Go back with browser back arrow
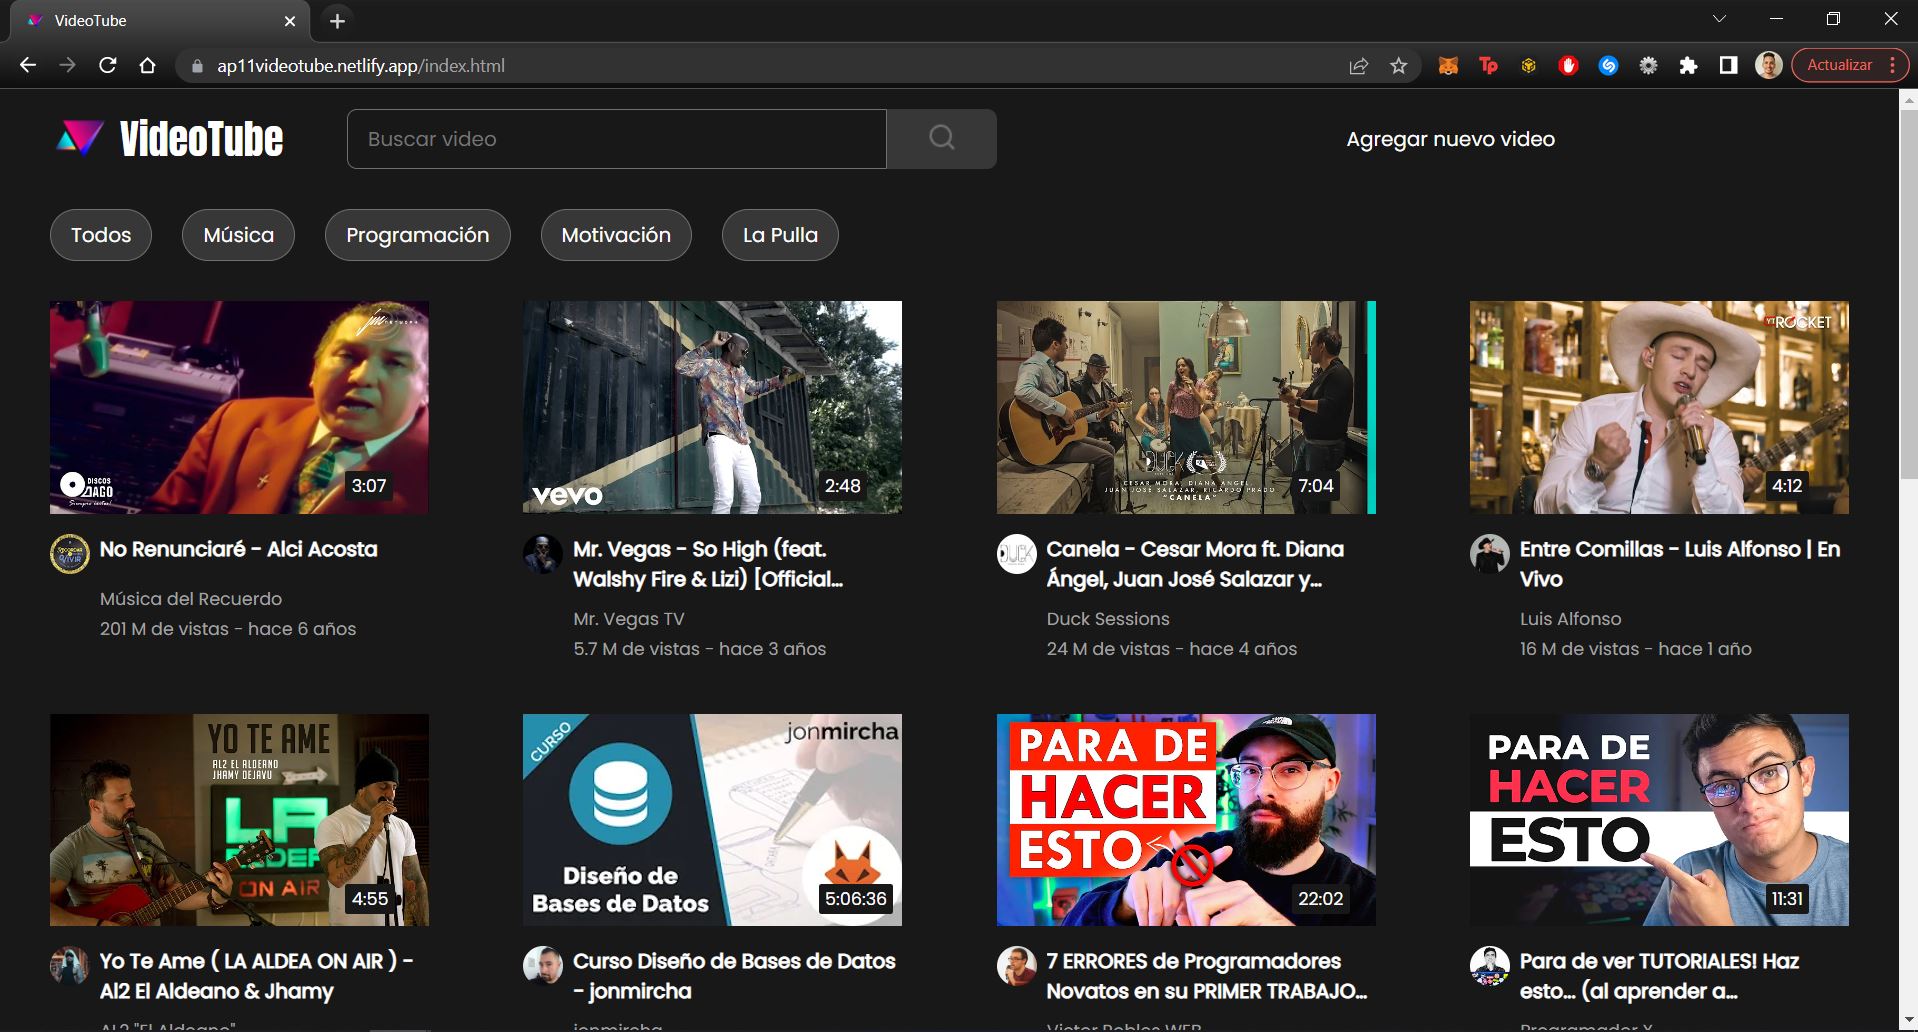Screen dimensions: 1918x1032 [x=28, y=65]
